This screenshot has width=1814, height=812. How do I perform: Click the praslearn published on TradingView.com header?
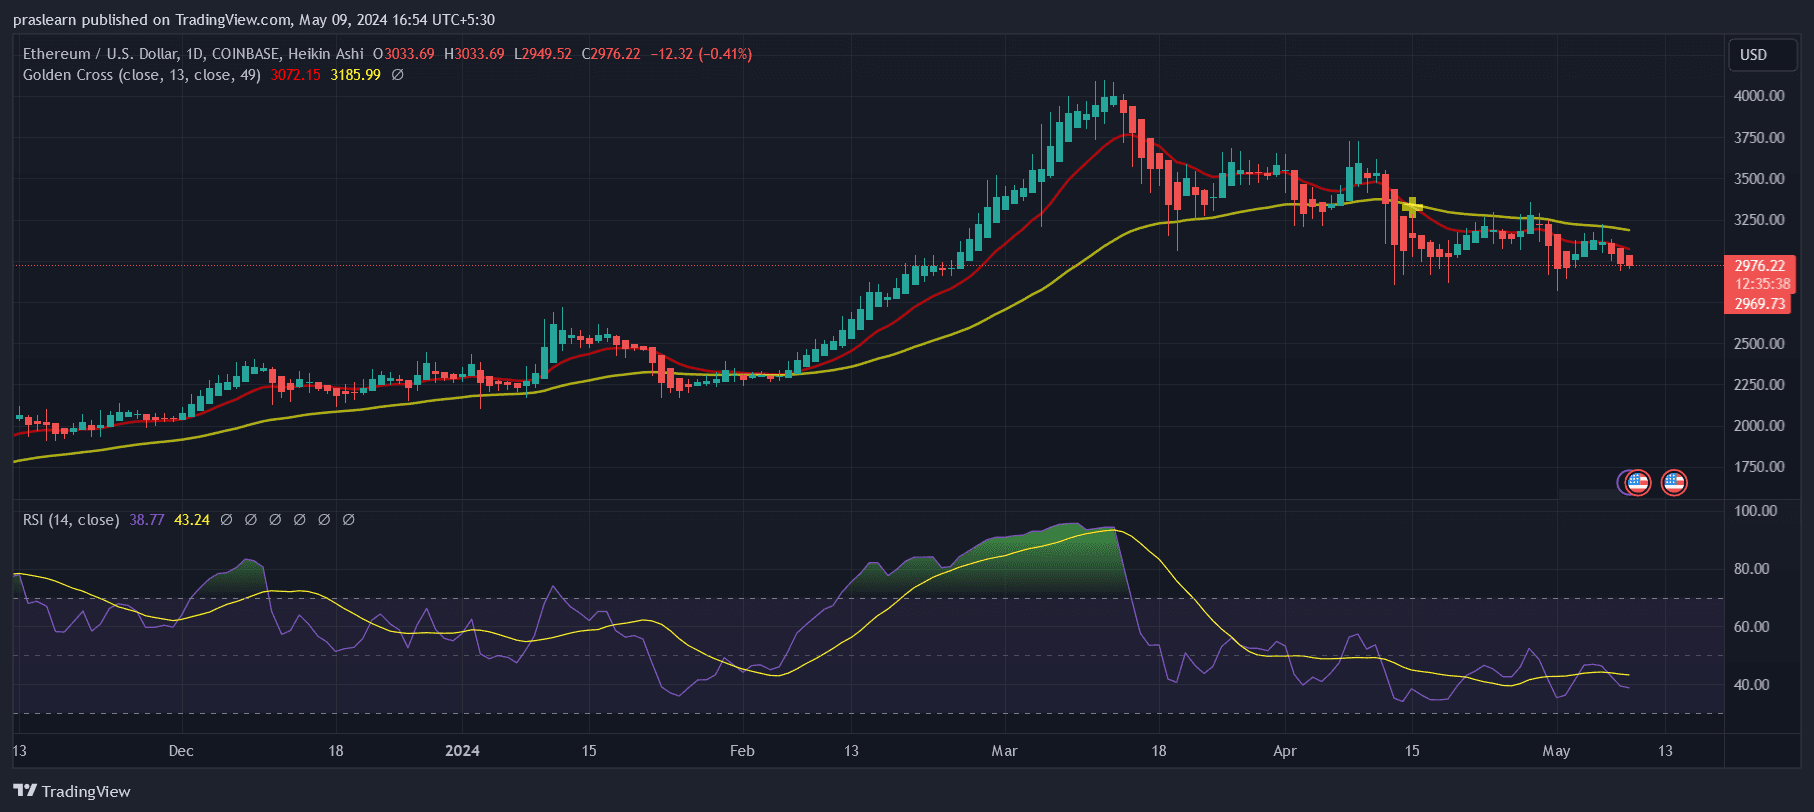click(x=254, y=20)
